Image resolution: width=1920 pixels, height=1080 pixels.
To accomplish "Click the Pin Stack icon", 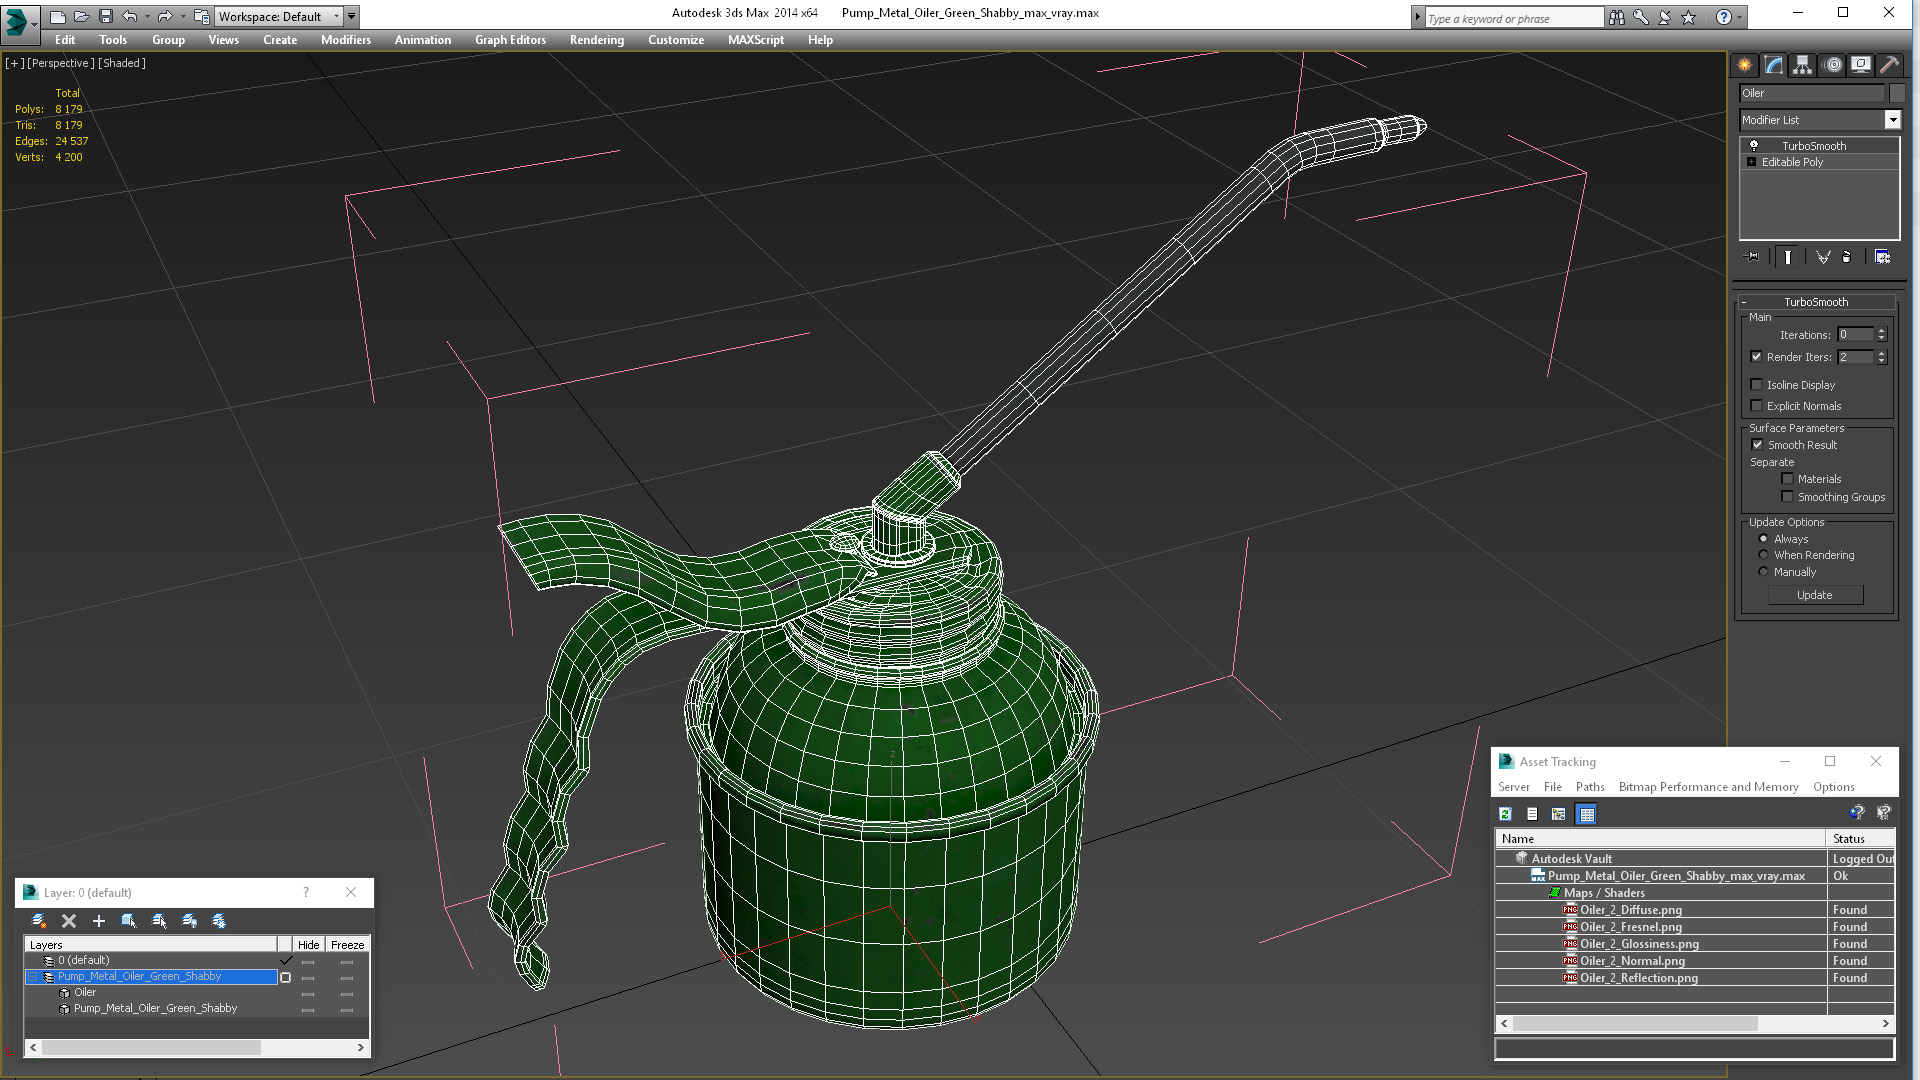I will tap(1752, 257).
